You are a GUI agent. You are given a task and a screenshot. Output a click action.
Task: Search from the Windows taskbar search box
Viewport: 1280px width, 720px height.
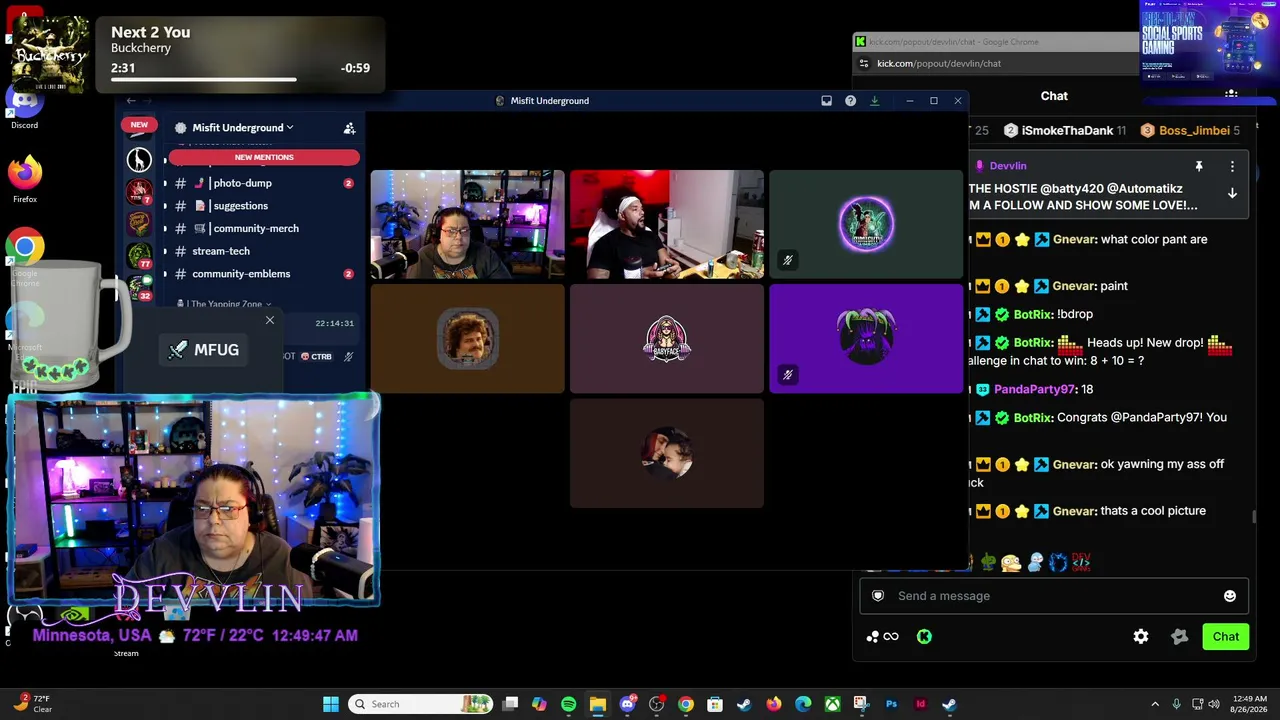coord(422,704)
